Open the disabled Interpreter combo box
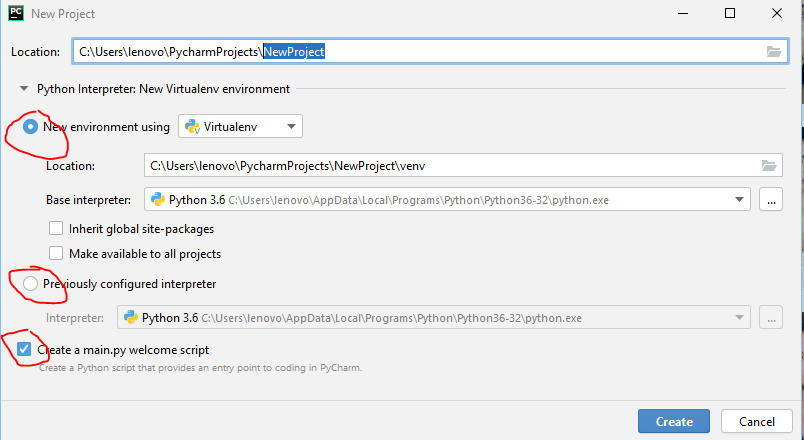The width and height of the screenshot is (804, 440). [x=434, y=318]
